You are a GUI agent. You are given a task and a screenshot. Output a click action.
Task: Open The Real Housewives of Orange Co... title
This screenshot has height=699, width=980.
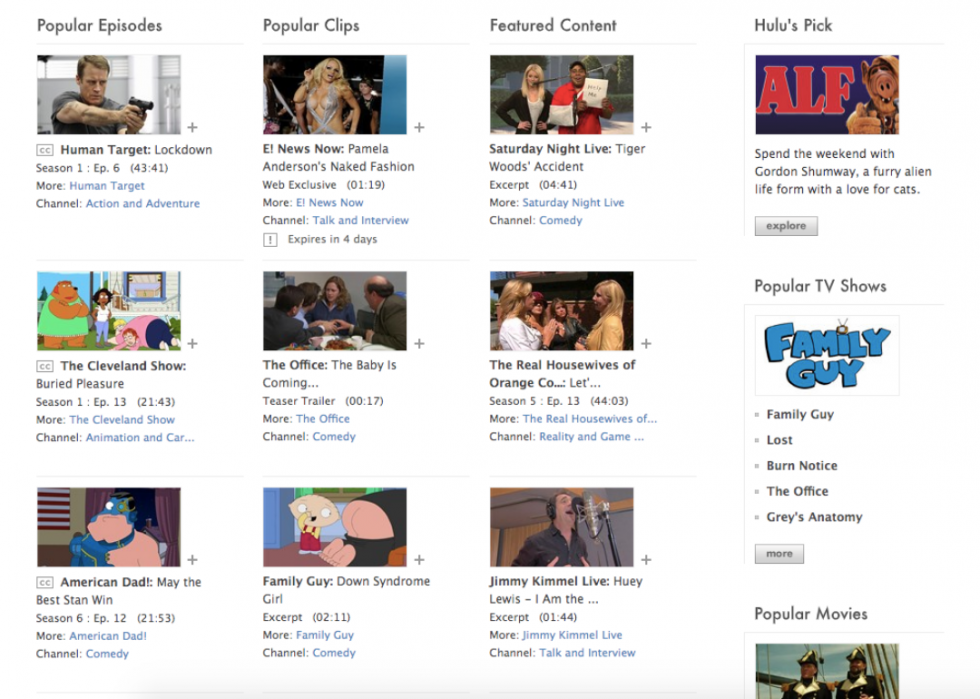coord(562,373)
